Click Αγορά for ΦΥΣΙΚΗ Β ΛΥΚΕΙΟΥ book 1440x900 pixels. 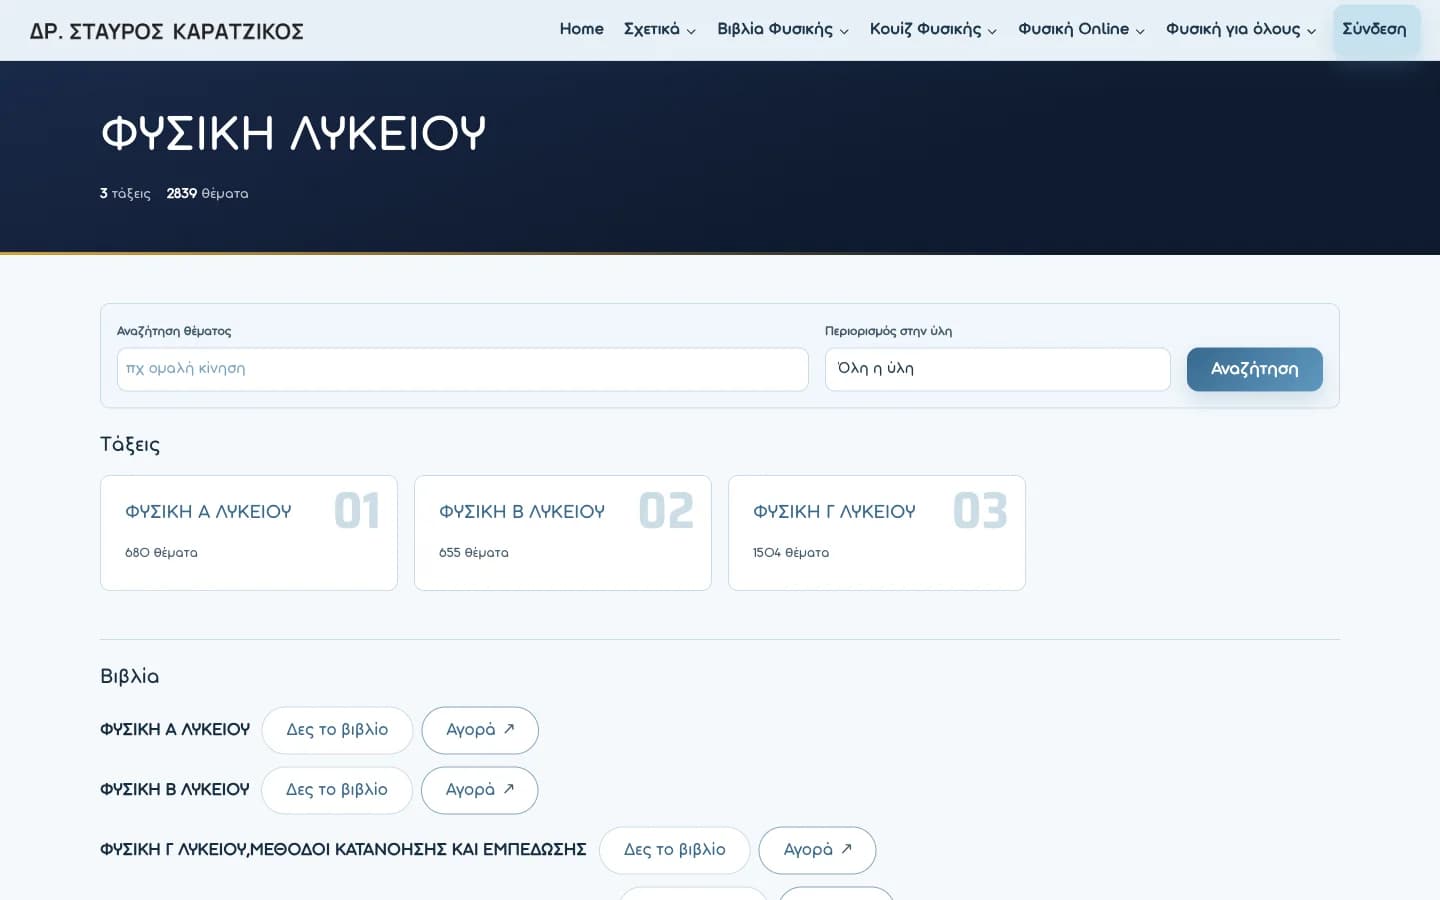click(x=480, y=790)
